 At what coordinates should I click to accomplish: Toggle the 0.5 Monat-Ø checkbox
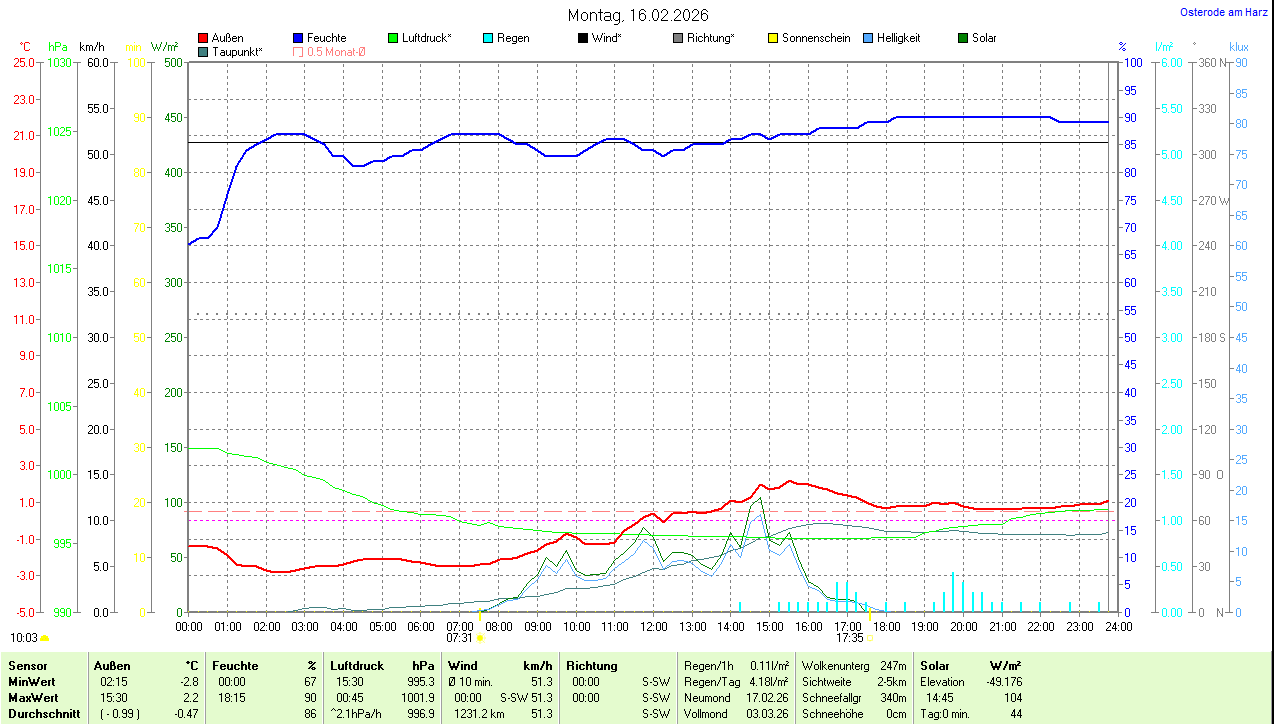tap(298, 52)
